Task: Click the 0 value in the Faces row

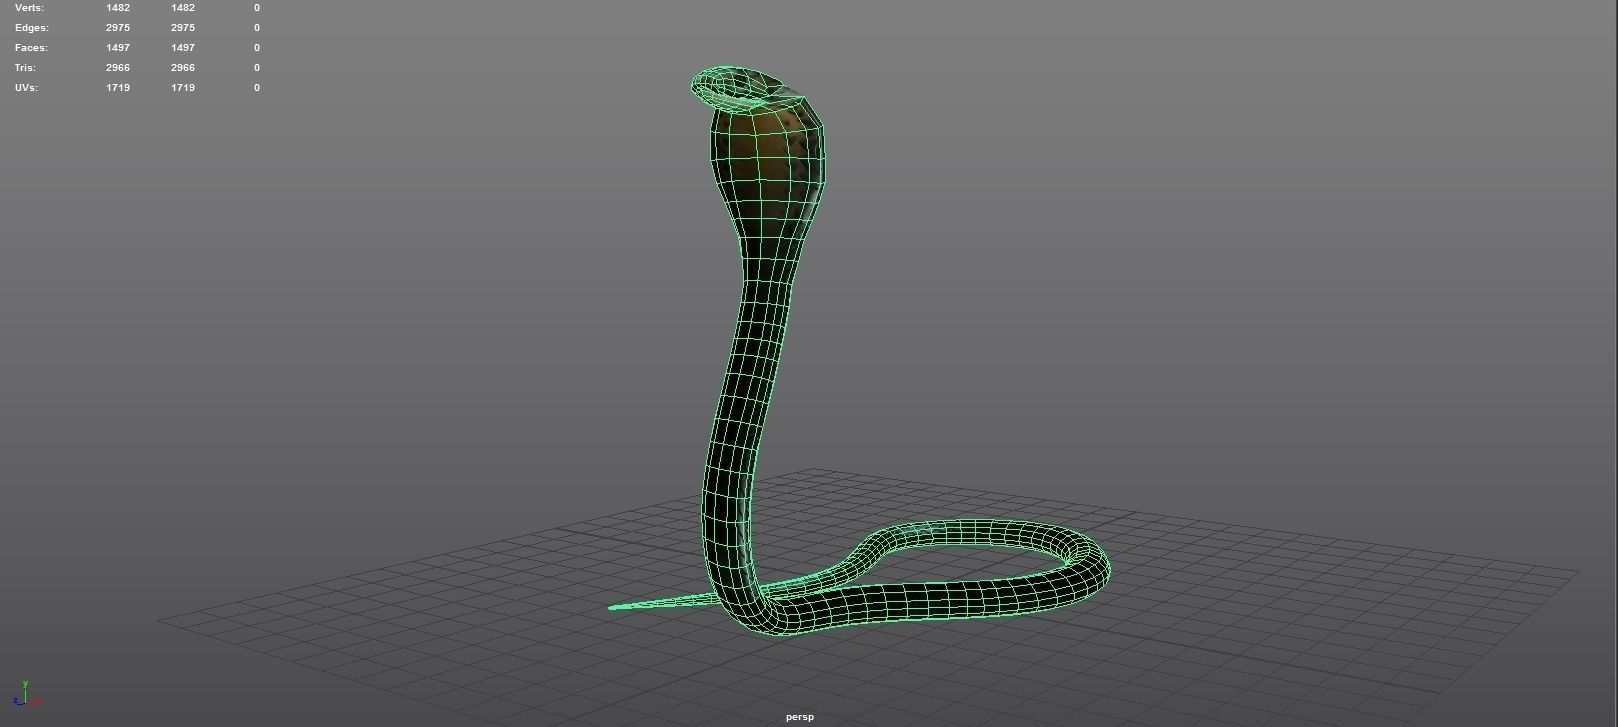Action: [257, 48]
